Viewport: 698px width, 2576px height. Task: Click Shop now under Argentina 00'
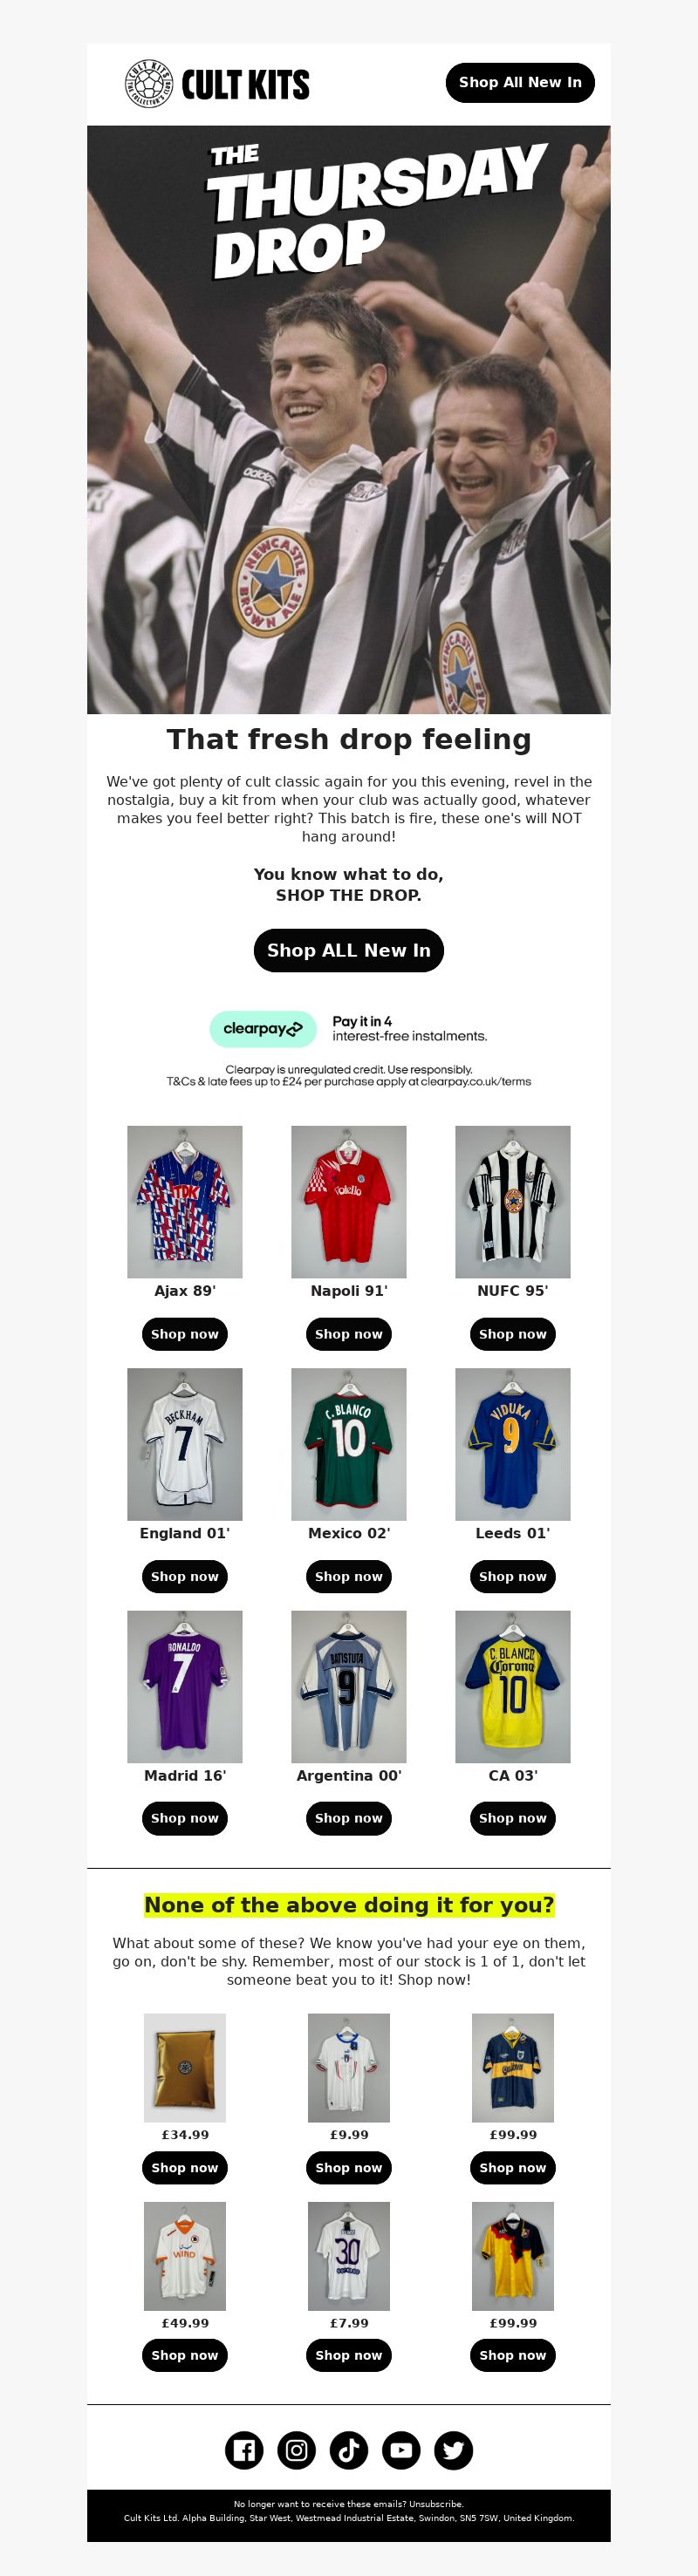click(349, 1818)
